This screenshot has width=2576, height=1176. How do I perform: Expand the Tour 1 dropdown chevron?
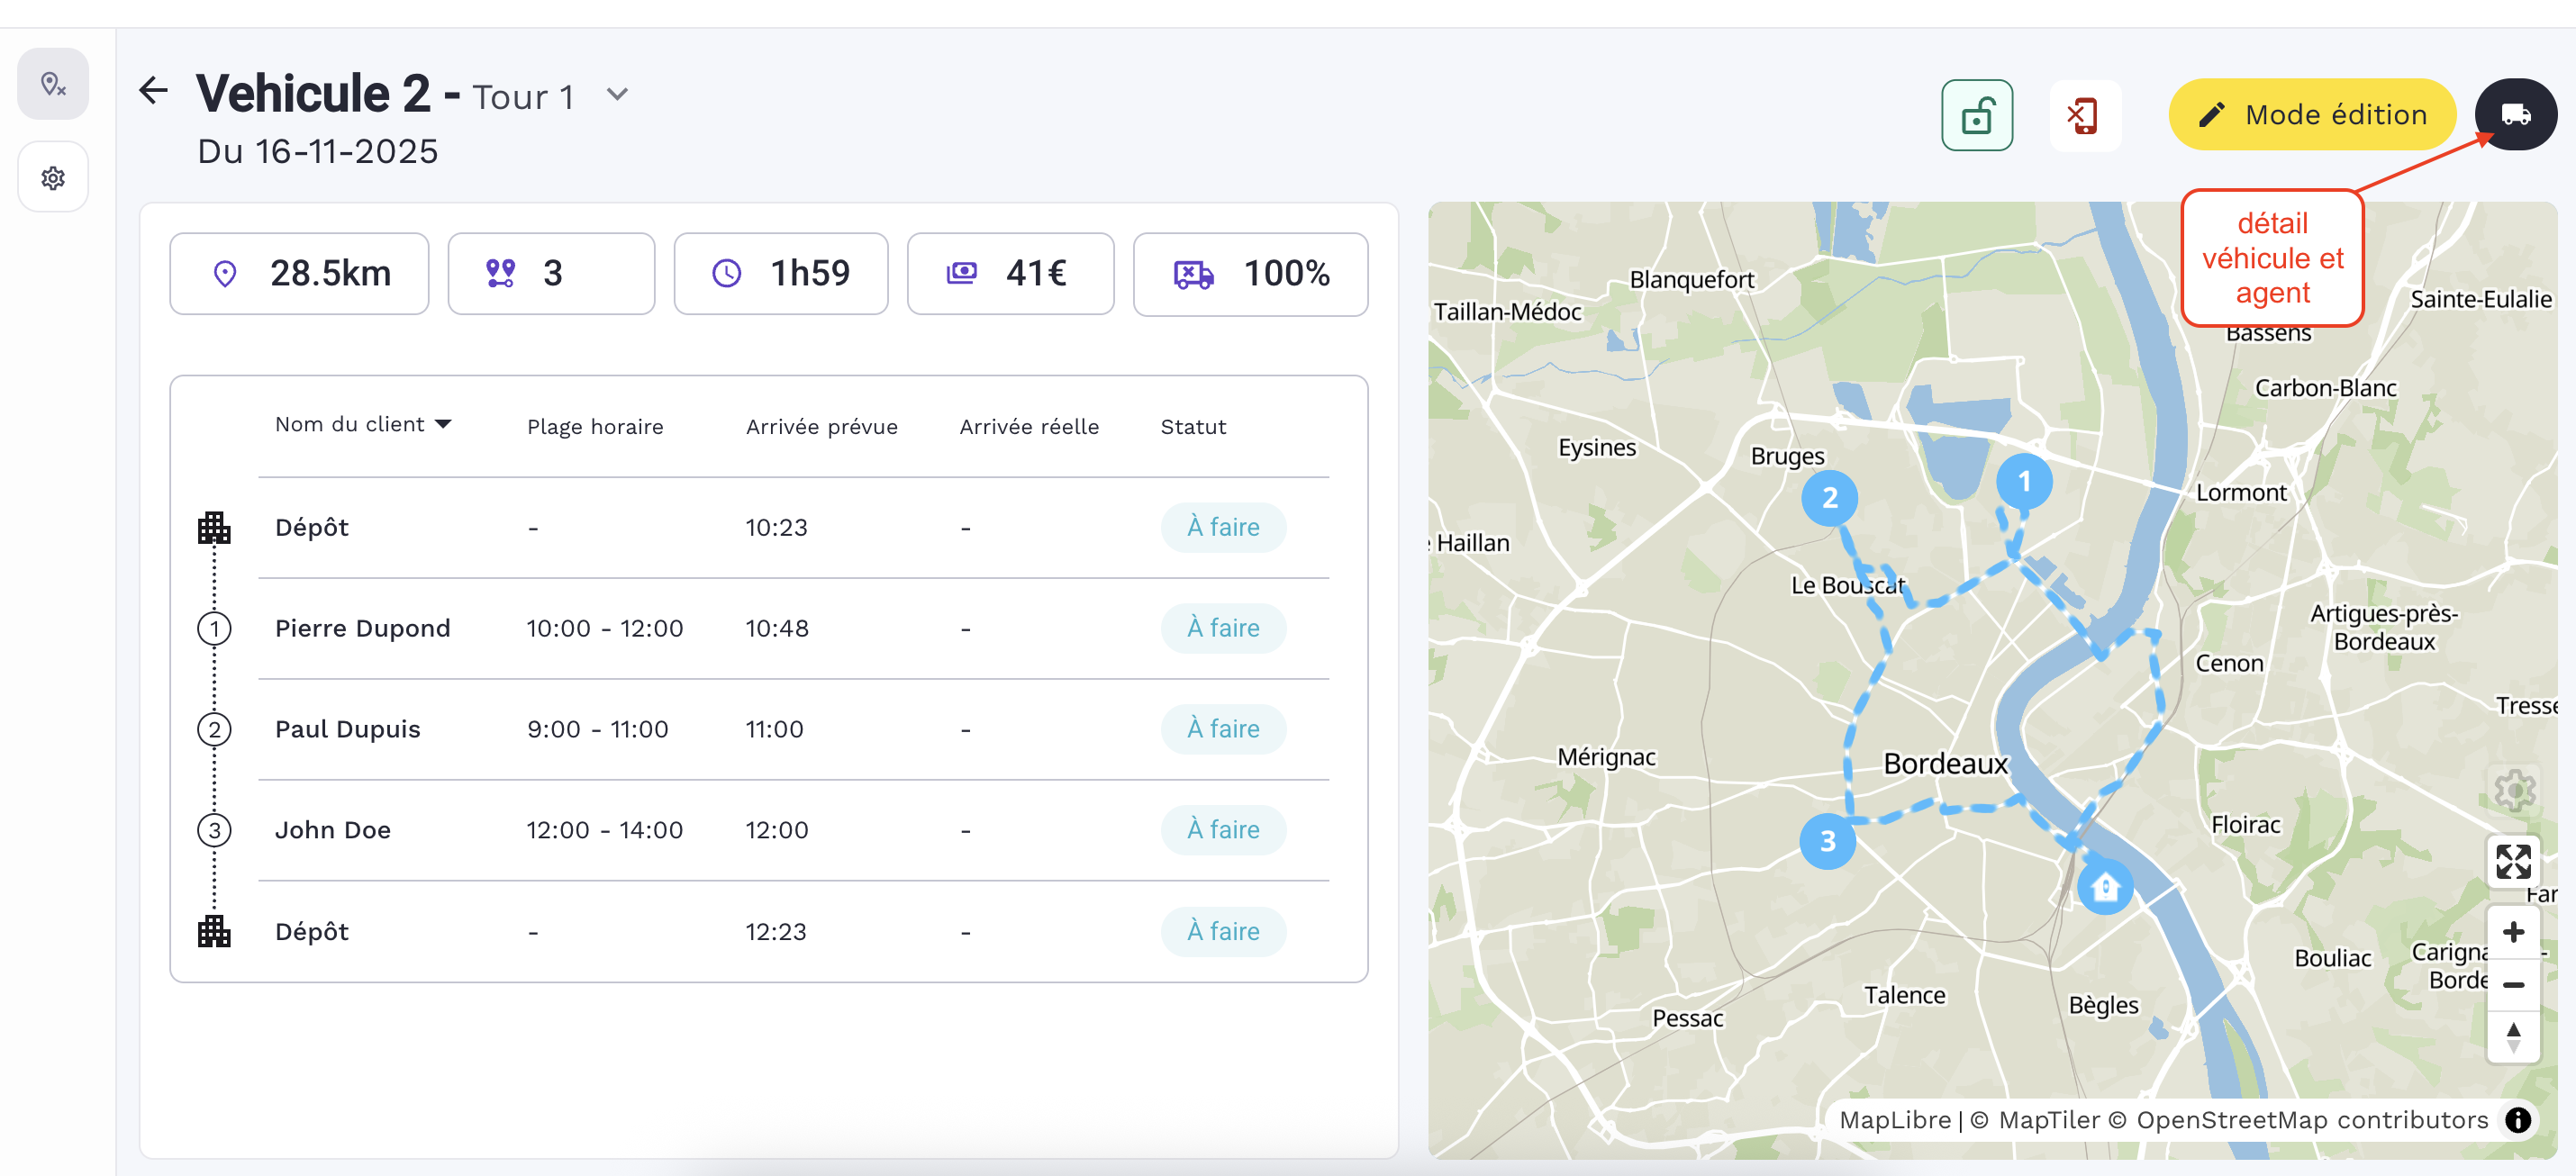click(617, 95)
